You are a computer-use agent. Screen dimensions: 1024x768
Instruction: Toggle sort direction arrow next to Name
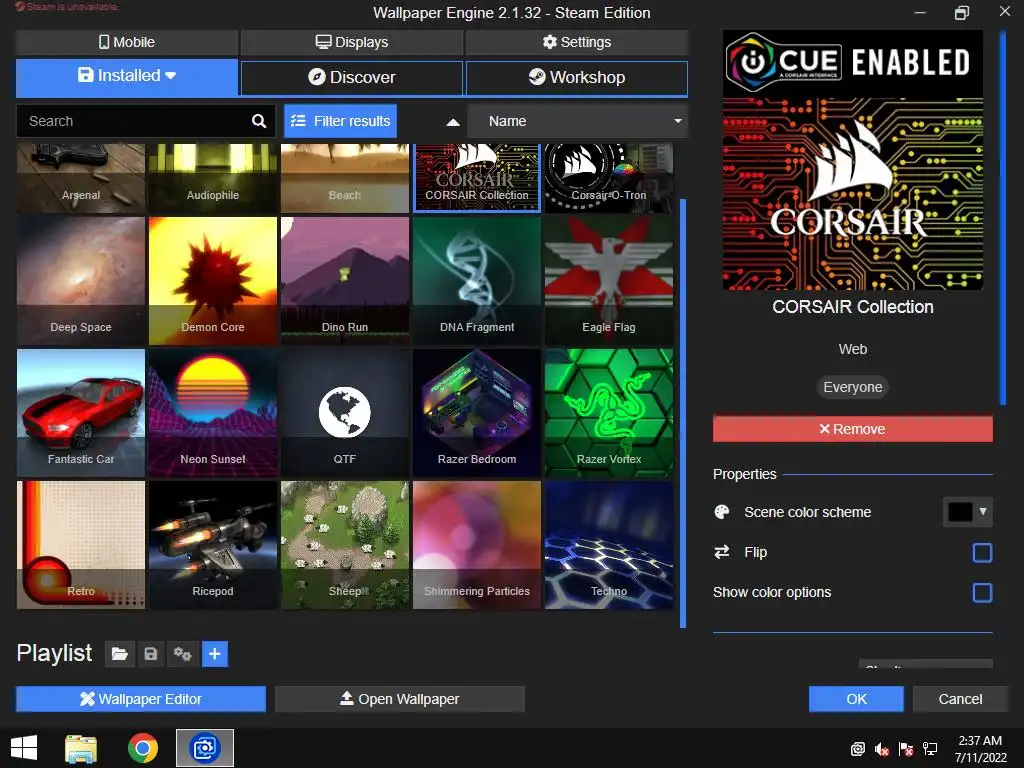coord(453,121)
